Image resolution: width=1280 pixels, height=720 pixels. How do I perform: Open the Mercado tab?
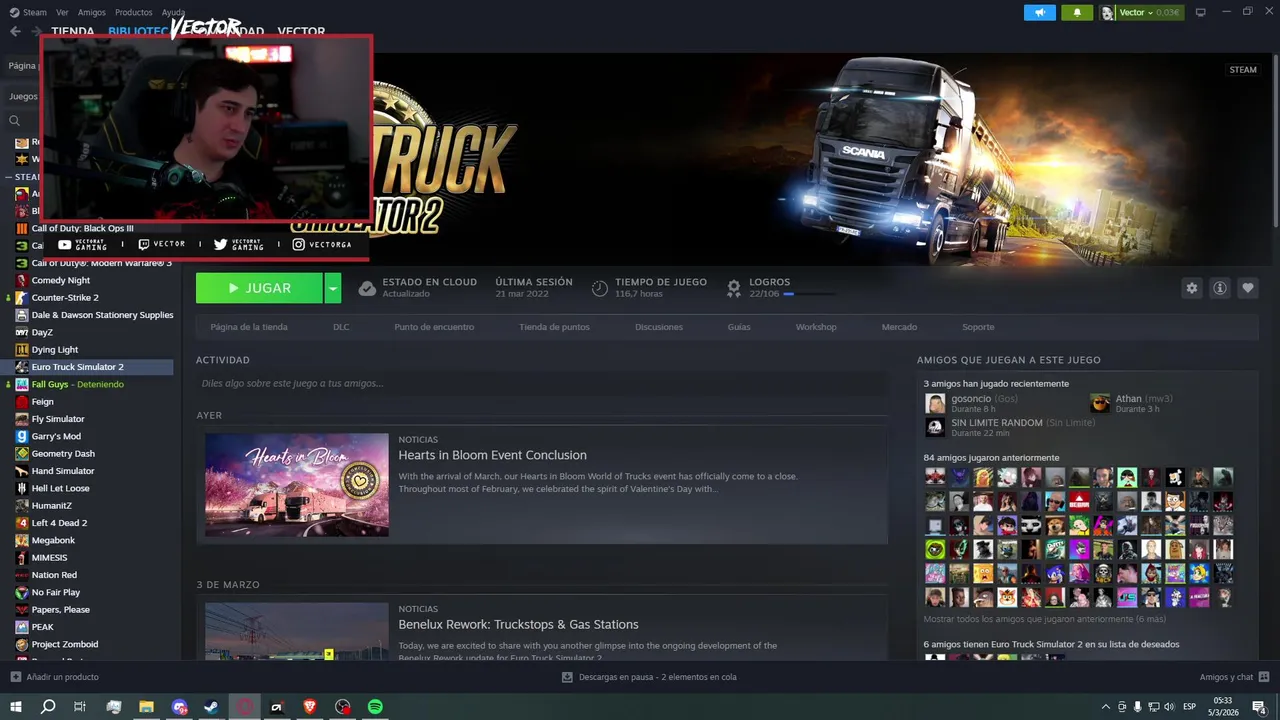[899, 327]
